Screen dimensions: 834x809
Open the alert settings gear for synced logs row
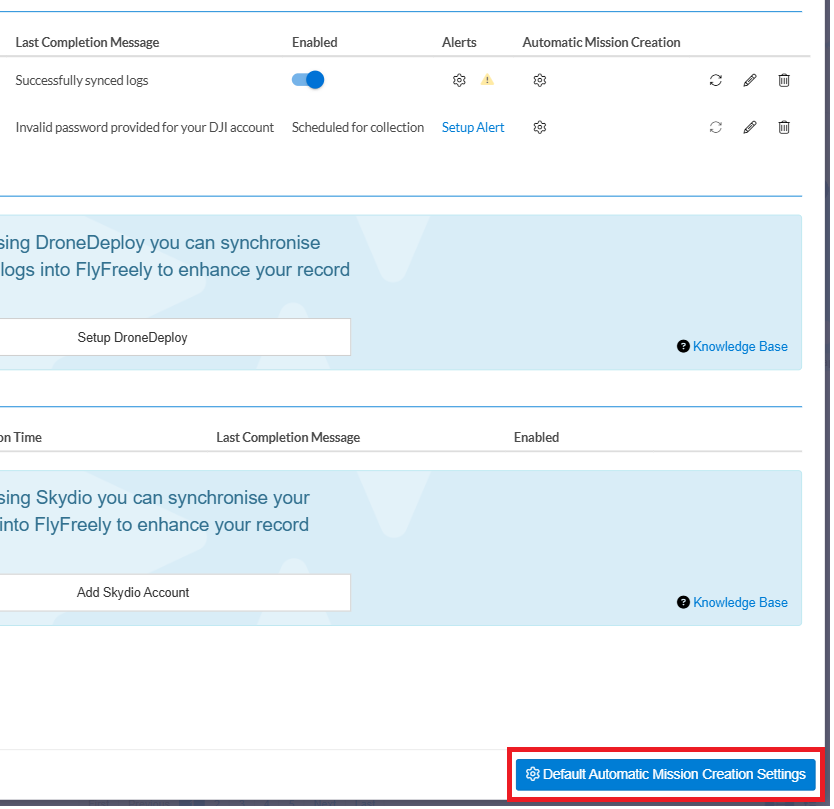(459, 80)
